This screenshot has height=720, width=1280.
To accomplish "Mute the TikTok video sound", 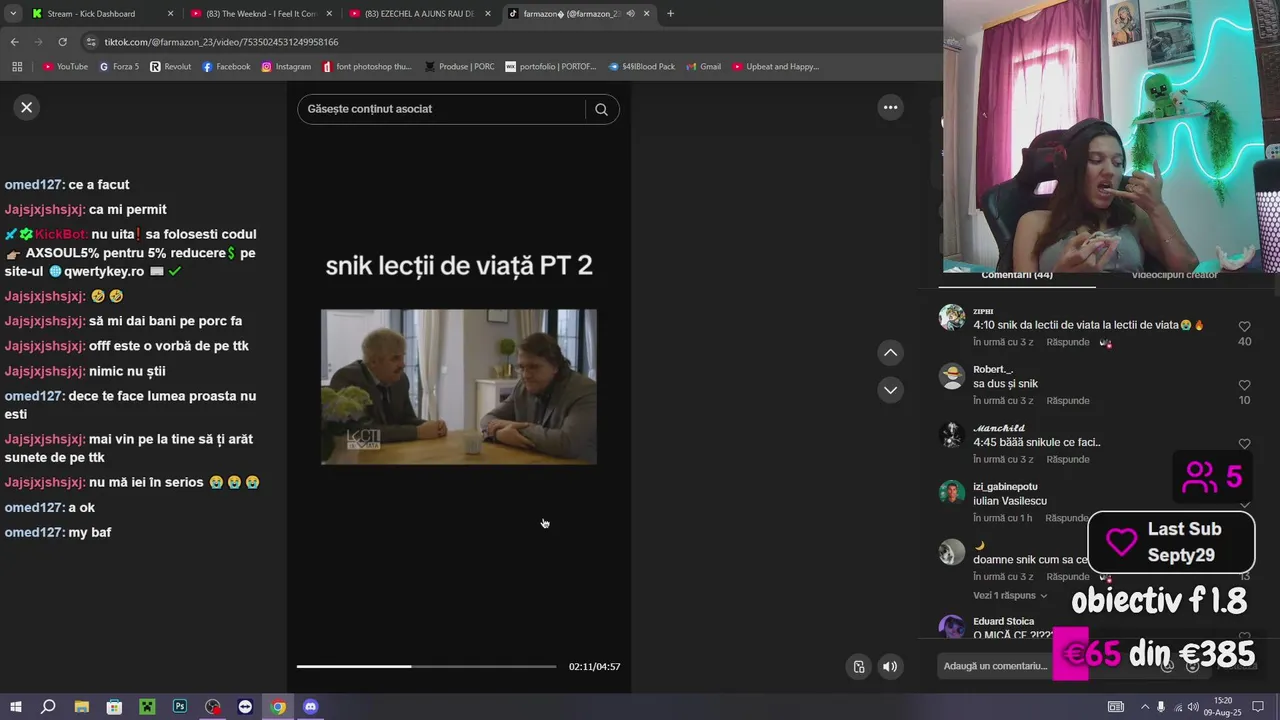I will (890, 667).
